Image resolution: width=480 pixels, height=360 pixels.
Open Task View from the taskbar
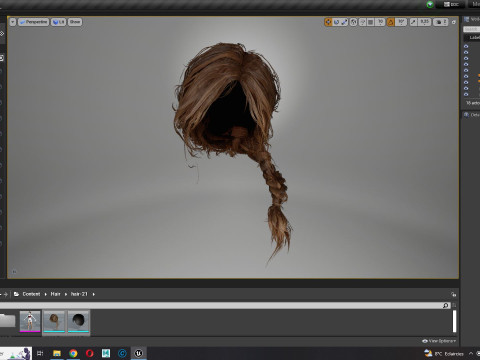coord(40,353)
